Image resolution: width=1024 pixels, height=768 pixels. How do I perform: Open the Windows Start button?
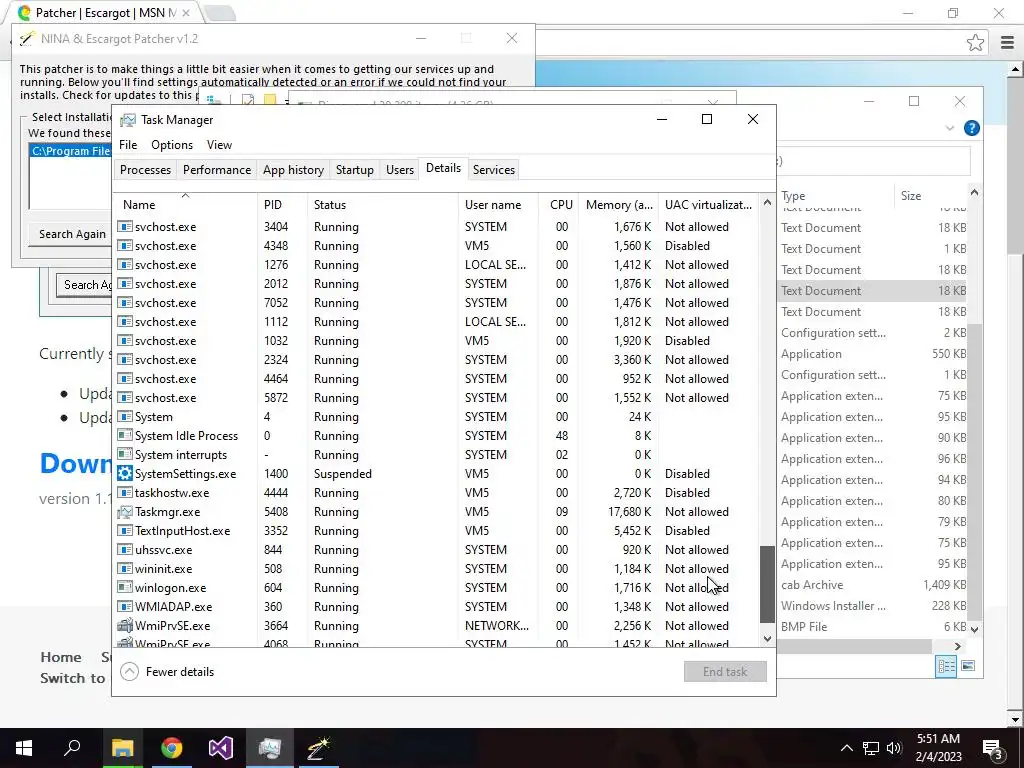coord(24,748)
